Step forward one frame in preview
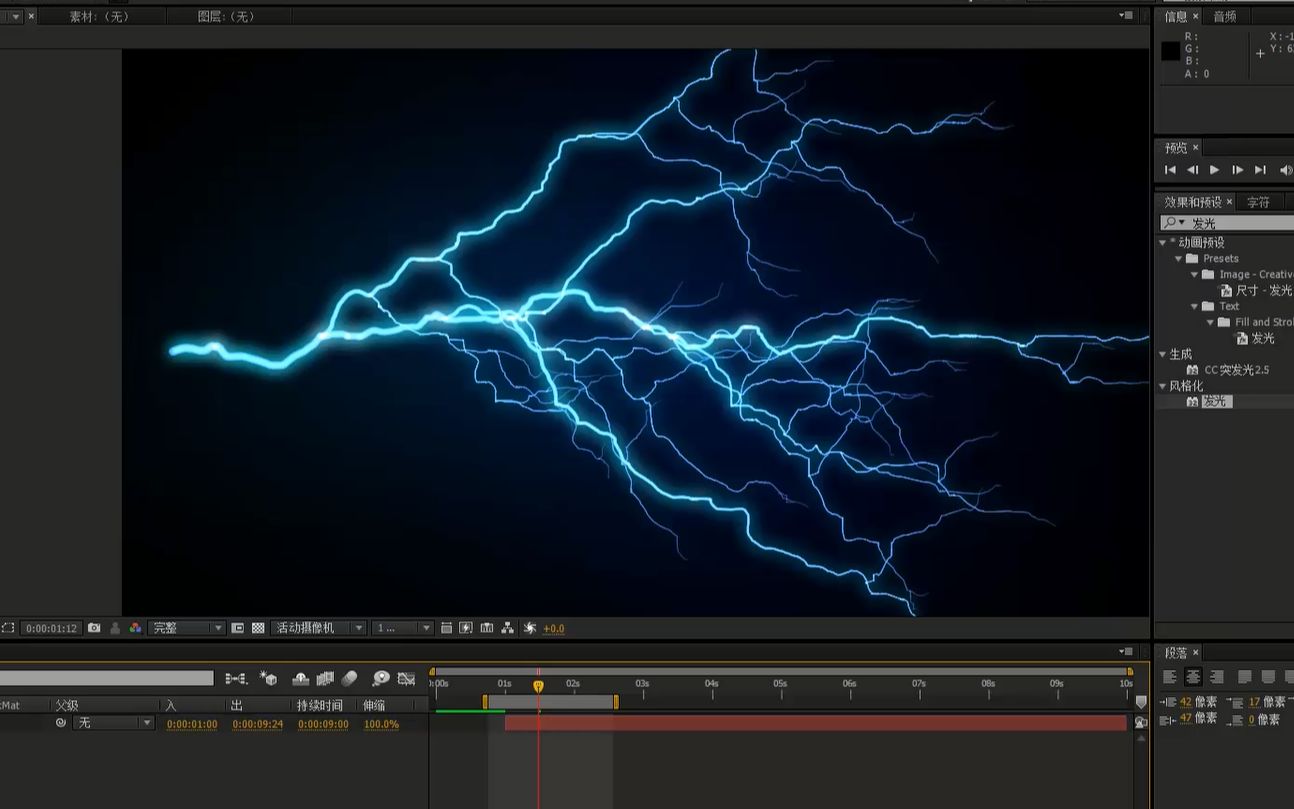The image size is (1294, 809). click(1238, 170)
